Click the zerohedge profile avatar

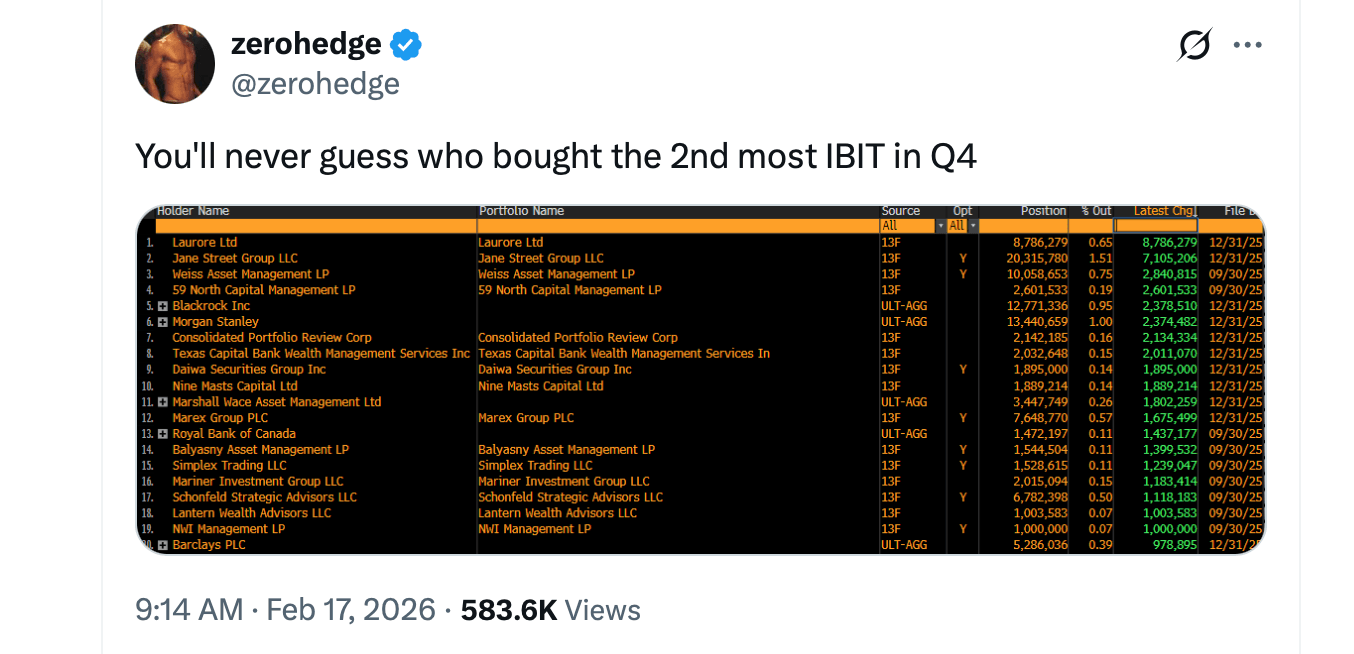175,64
